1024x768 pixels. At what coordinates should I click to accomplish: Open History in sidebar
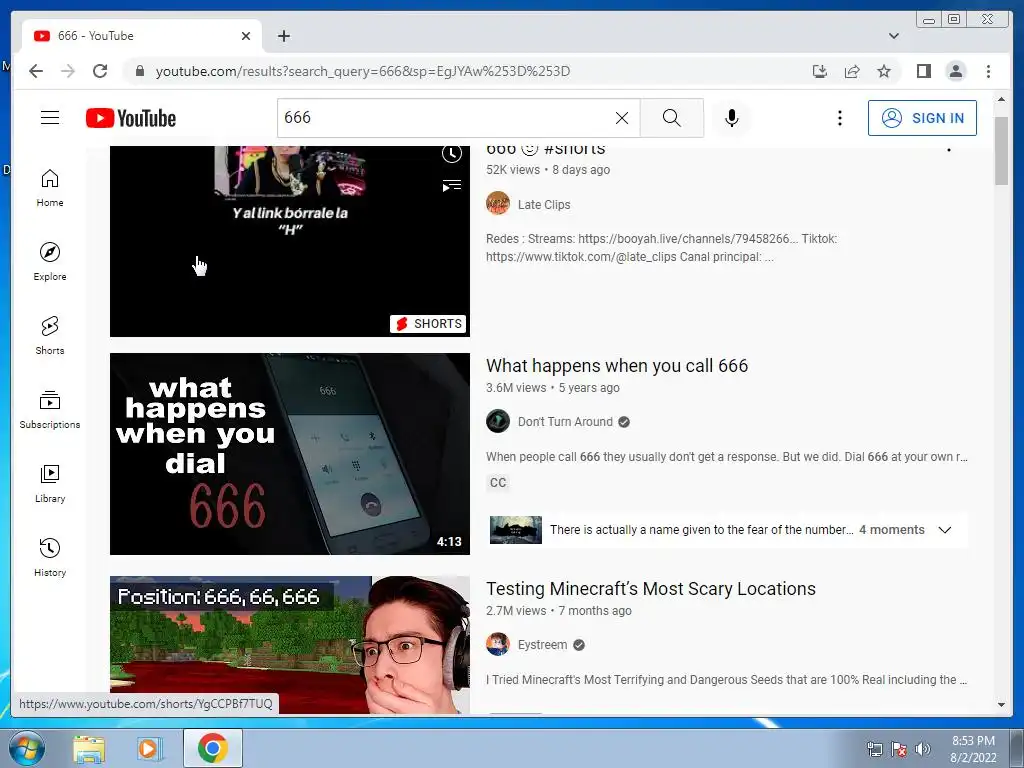click(50, 557)
